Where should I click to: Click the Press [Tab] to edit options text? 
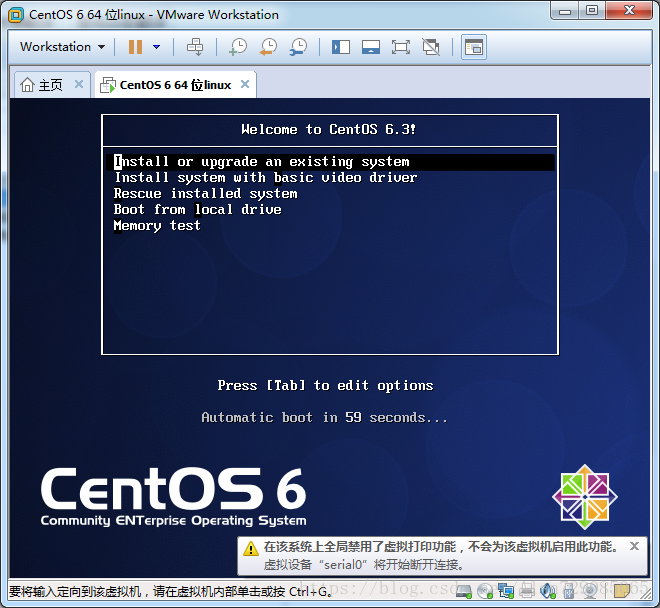pyautogui.click(x=325, y=385)
